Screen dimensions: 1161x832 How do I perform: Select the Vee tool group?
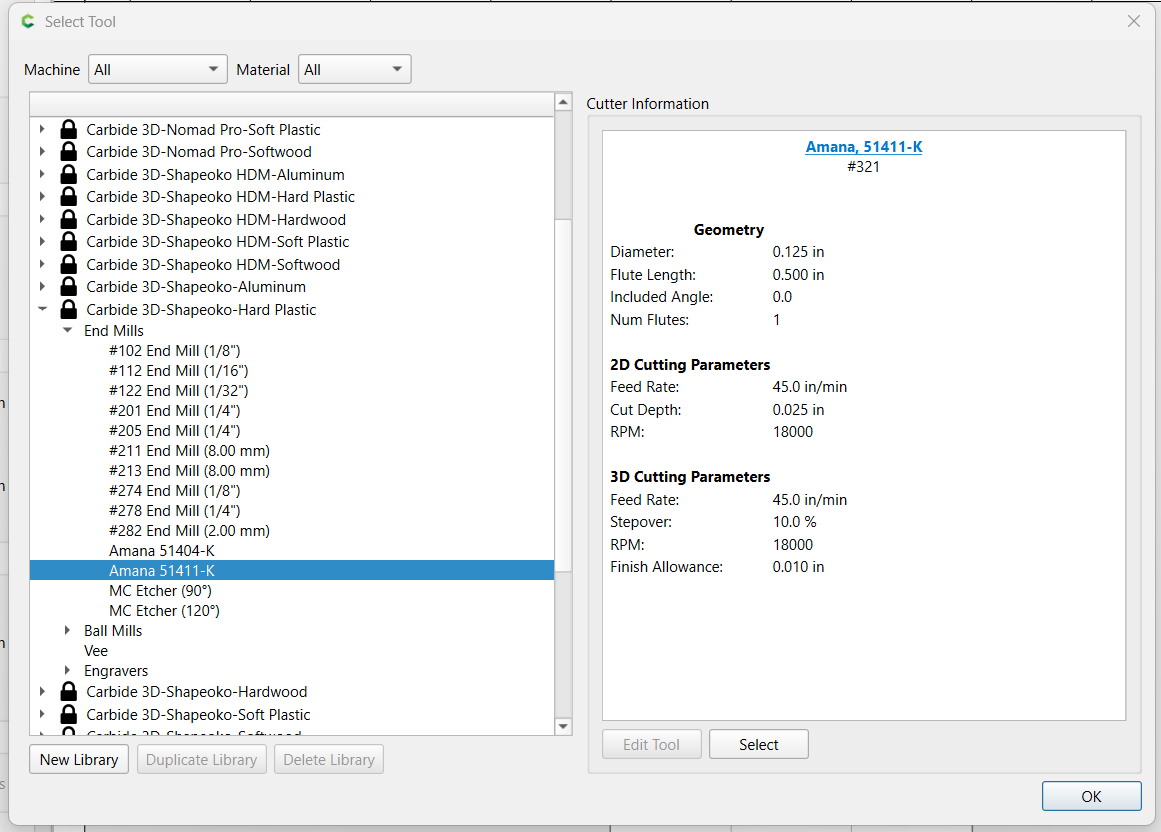(96, 651)
